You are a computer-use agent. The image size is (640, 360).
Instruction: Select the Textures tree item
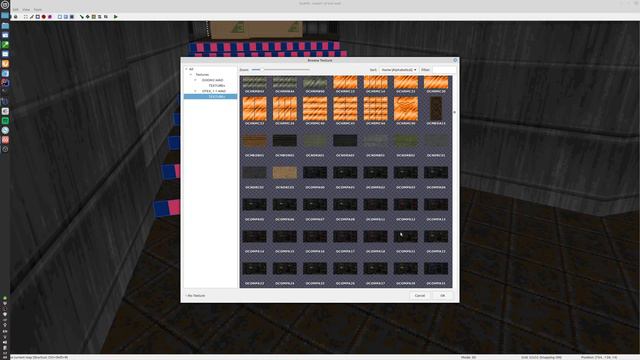click(202, 75)
